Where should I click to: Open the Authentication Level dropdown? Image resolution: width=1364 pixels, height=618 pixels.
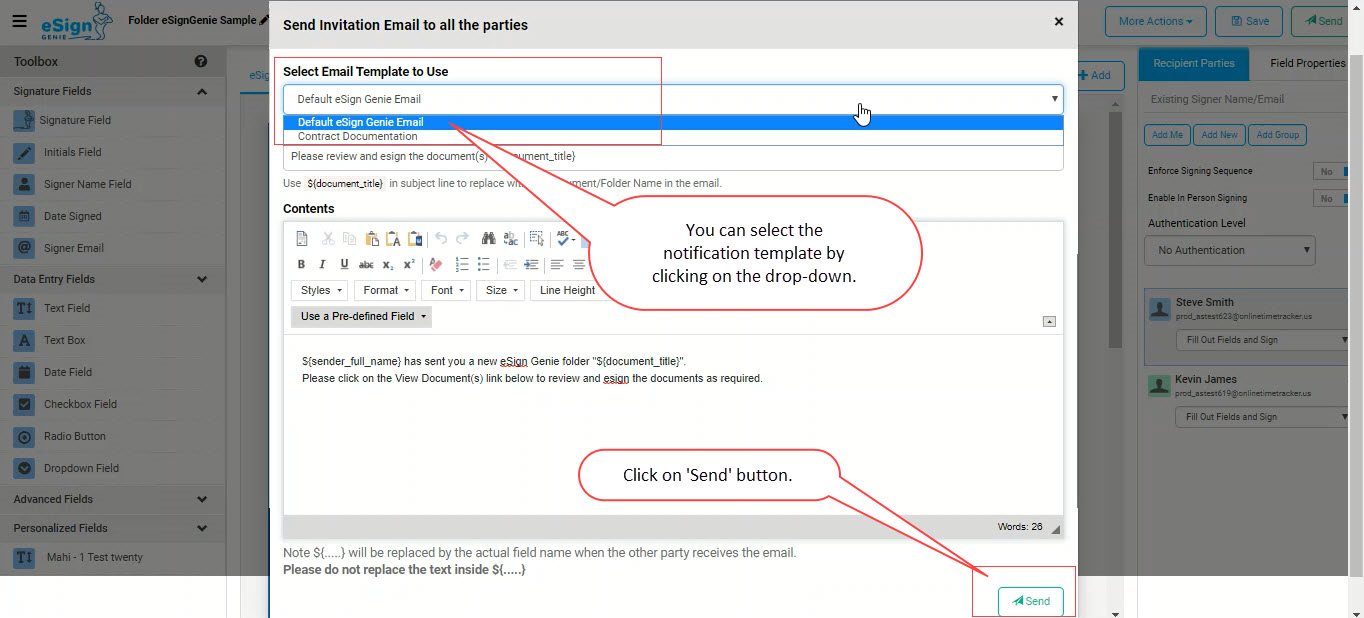pyautogui.click(x=1230, y=250)
